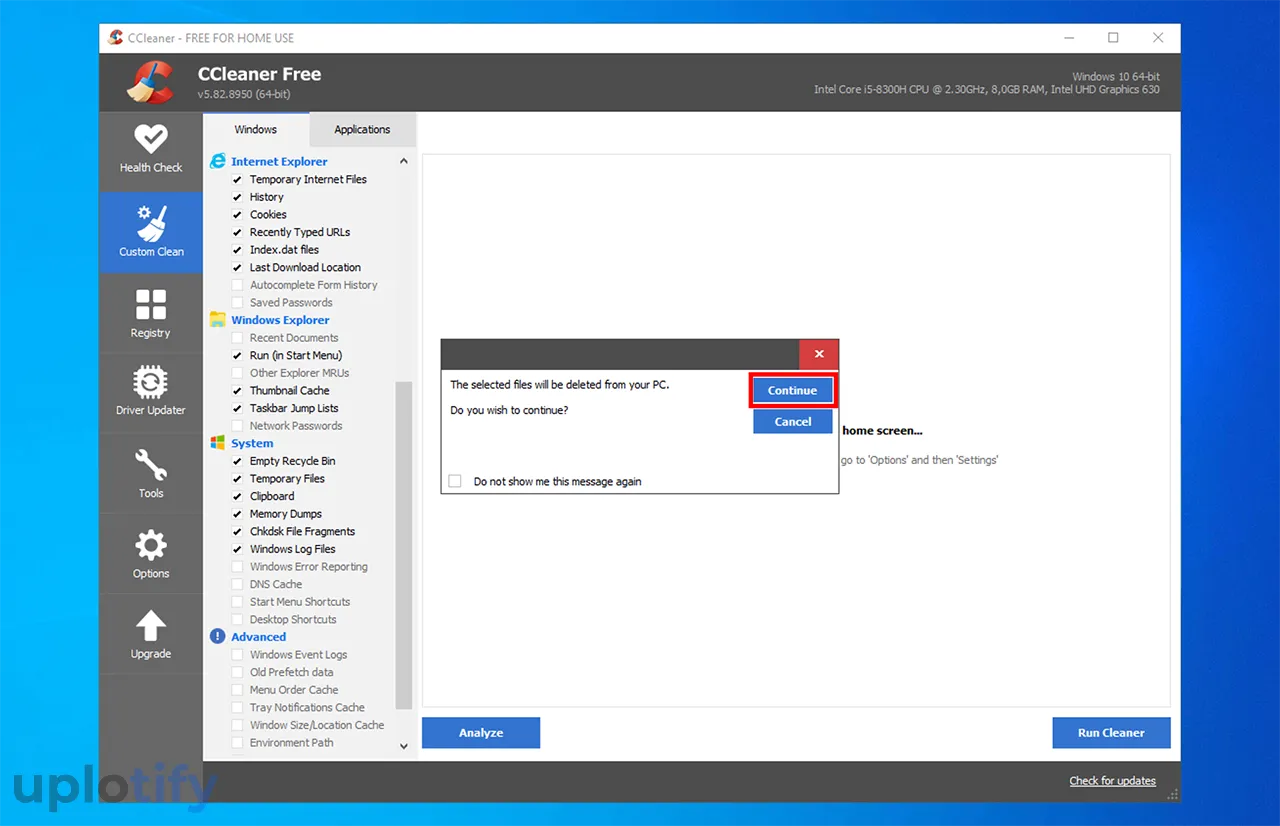Click Tray Notifications Cache entry
This screenshot has width=1280, height=826.
[307, 707]
